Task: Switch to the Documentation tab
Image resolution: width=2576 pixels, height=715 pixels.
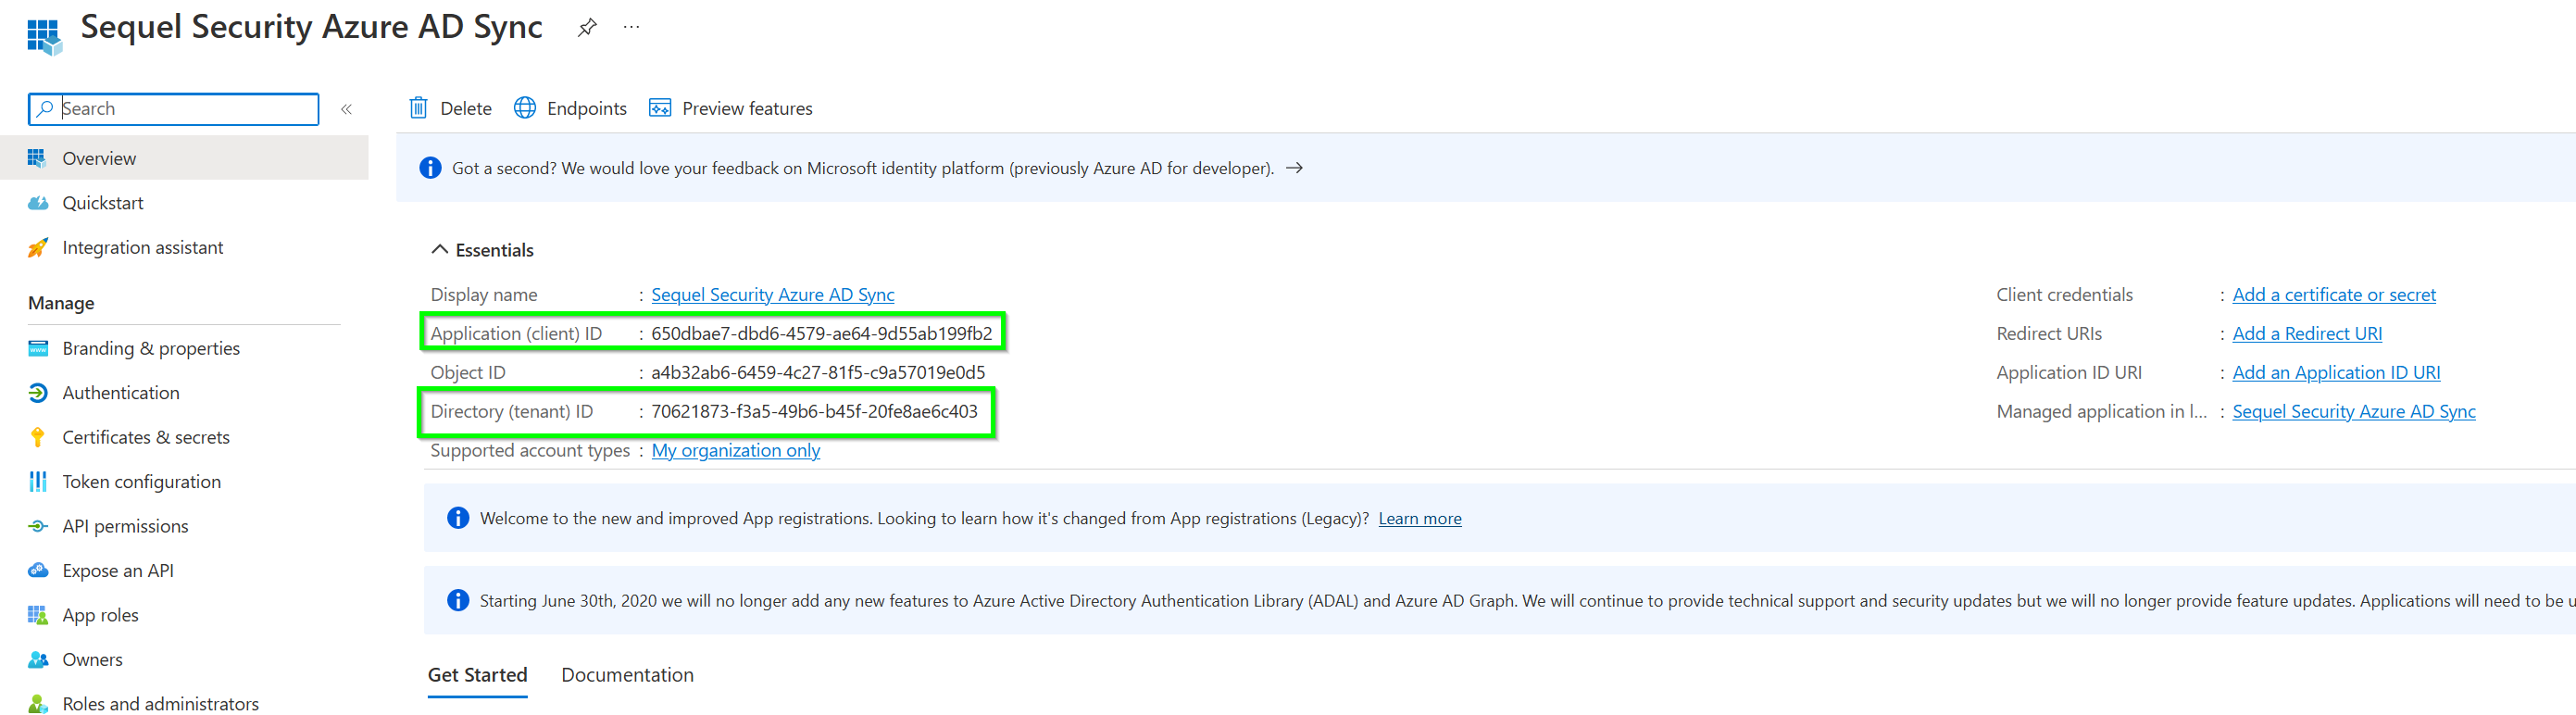Action: (x=628, y=675)
